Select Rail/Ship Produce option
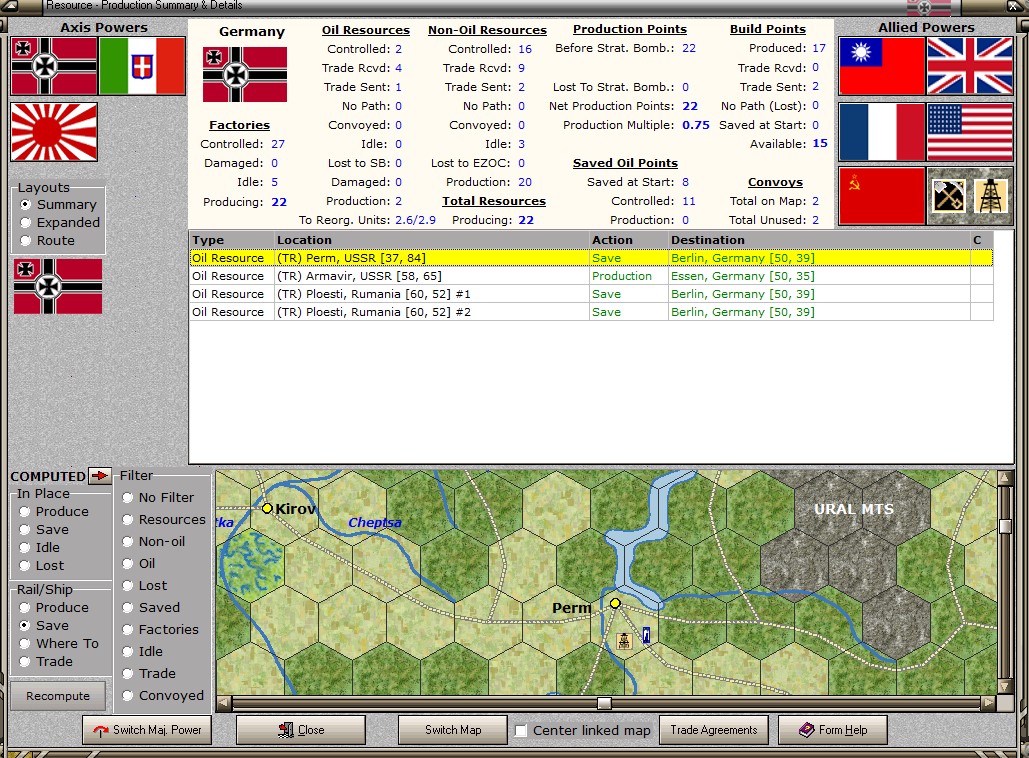The height and width of the screenshot is (758, 1029). pos(54,608)
